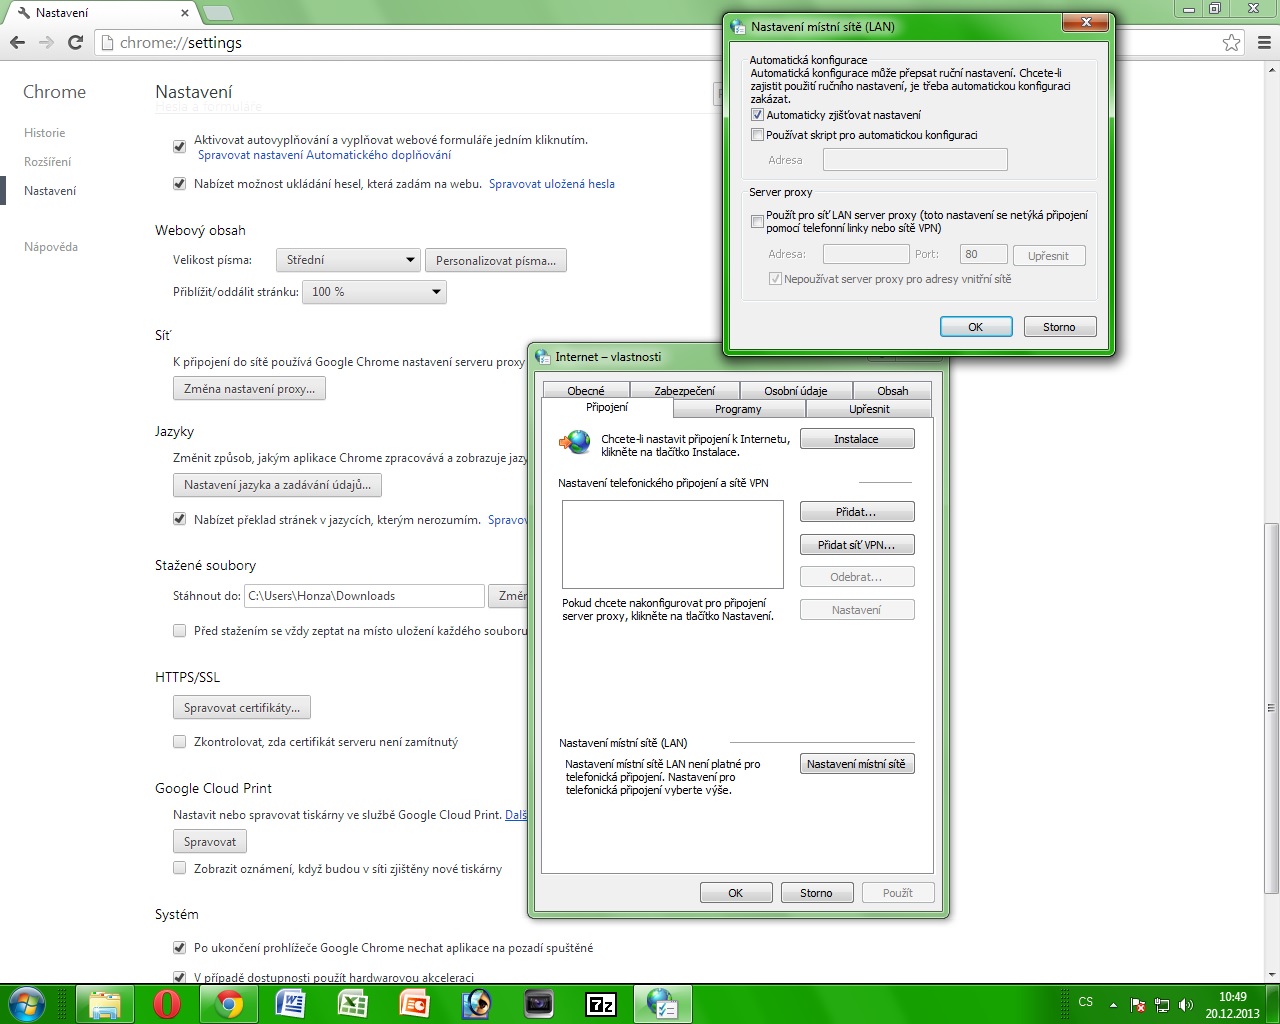The image size is (1280, 1024).
Task: Toggle Nabízet překlad stránek checkbox
Action: [x=179, y=519]
